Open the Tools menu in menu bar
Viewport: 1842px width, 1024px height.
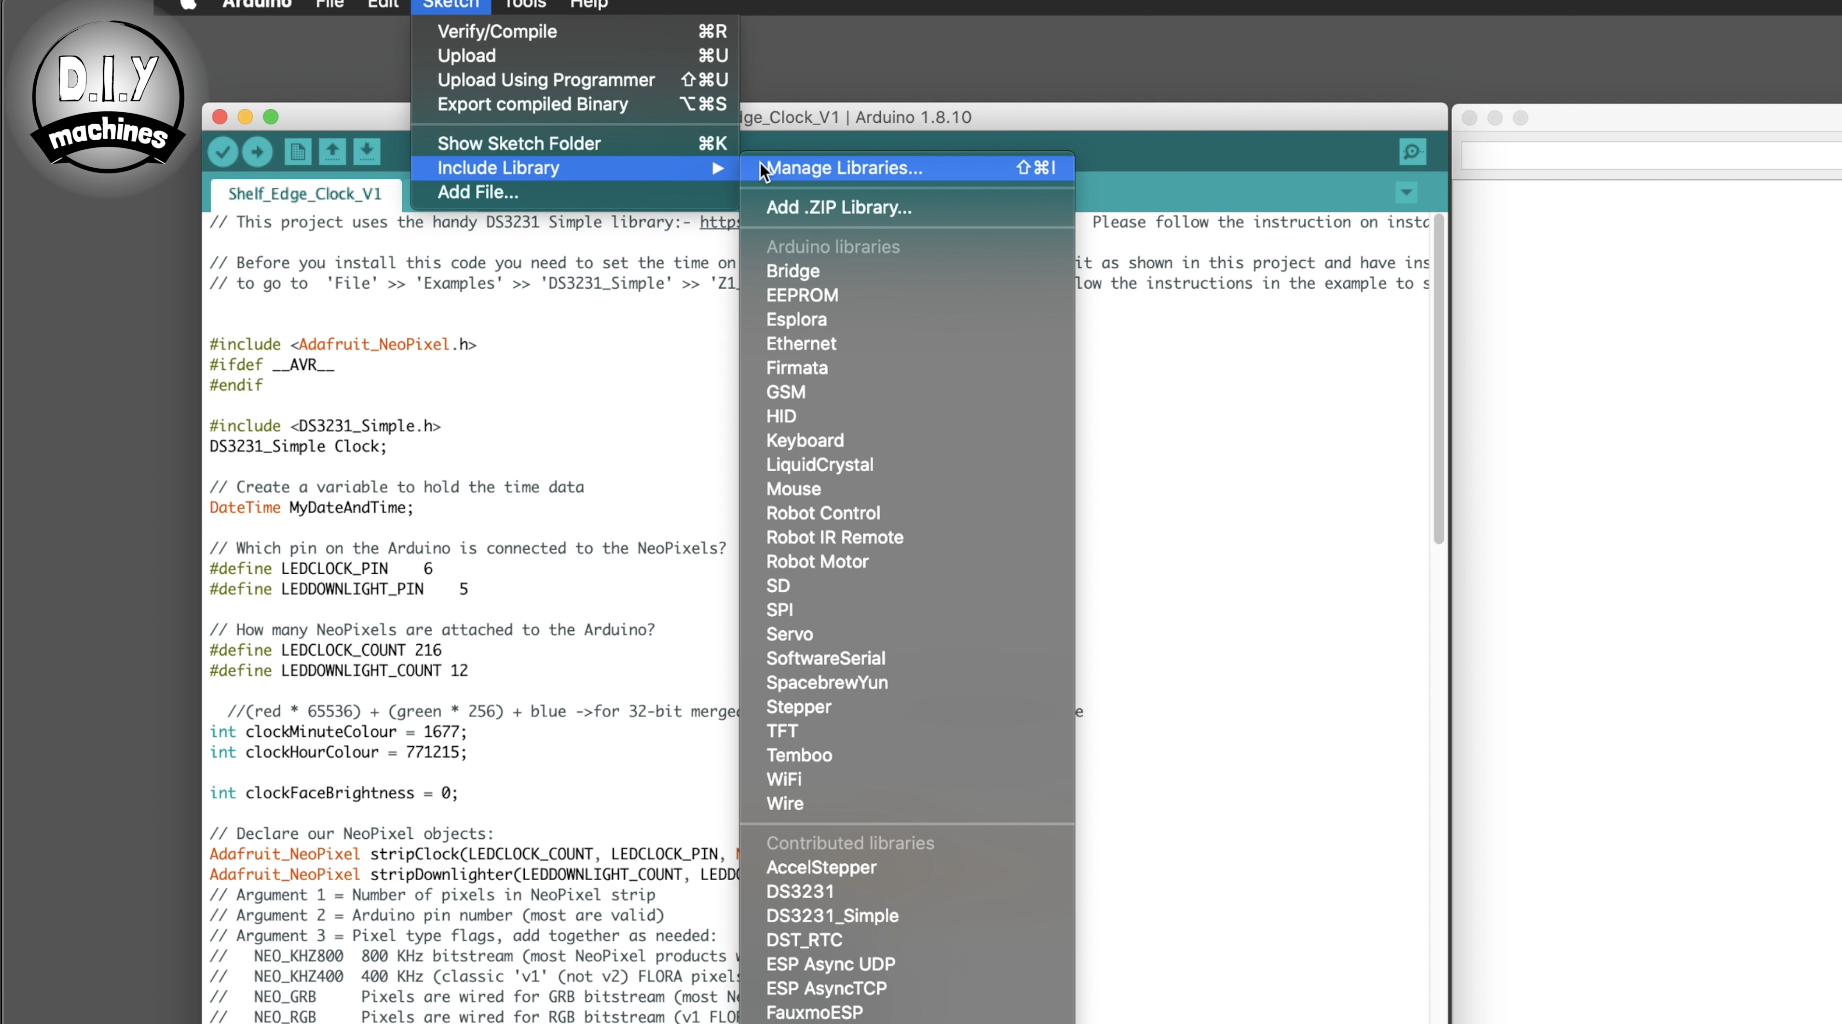[x=525, y=5]
